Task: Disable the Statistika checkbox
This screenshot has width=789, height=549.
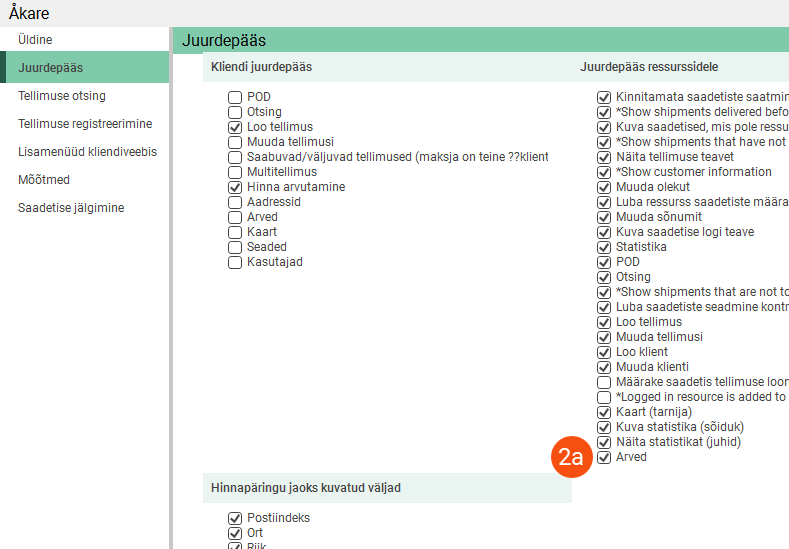Action: click(604, 247)
